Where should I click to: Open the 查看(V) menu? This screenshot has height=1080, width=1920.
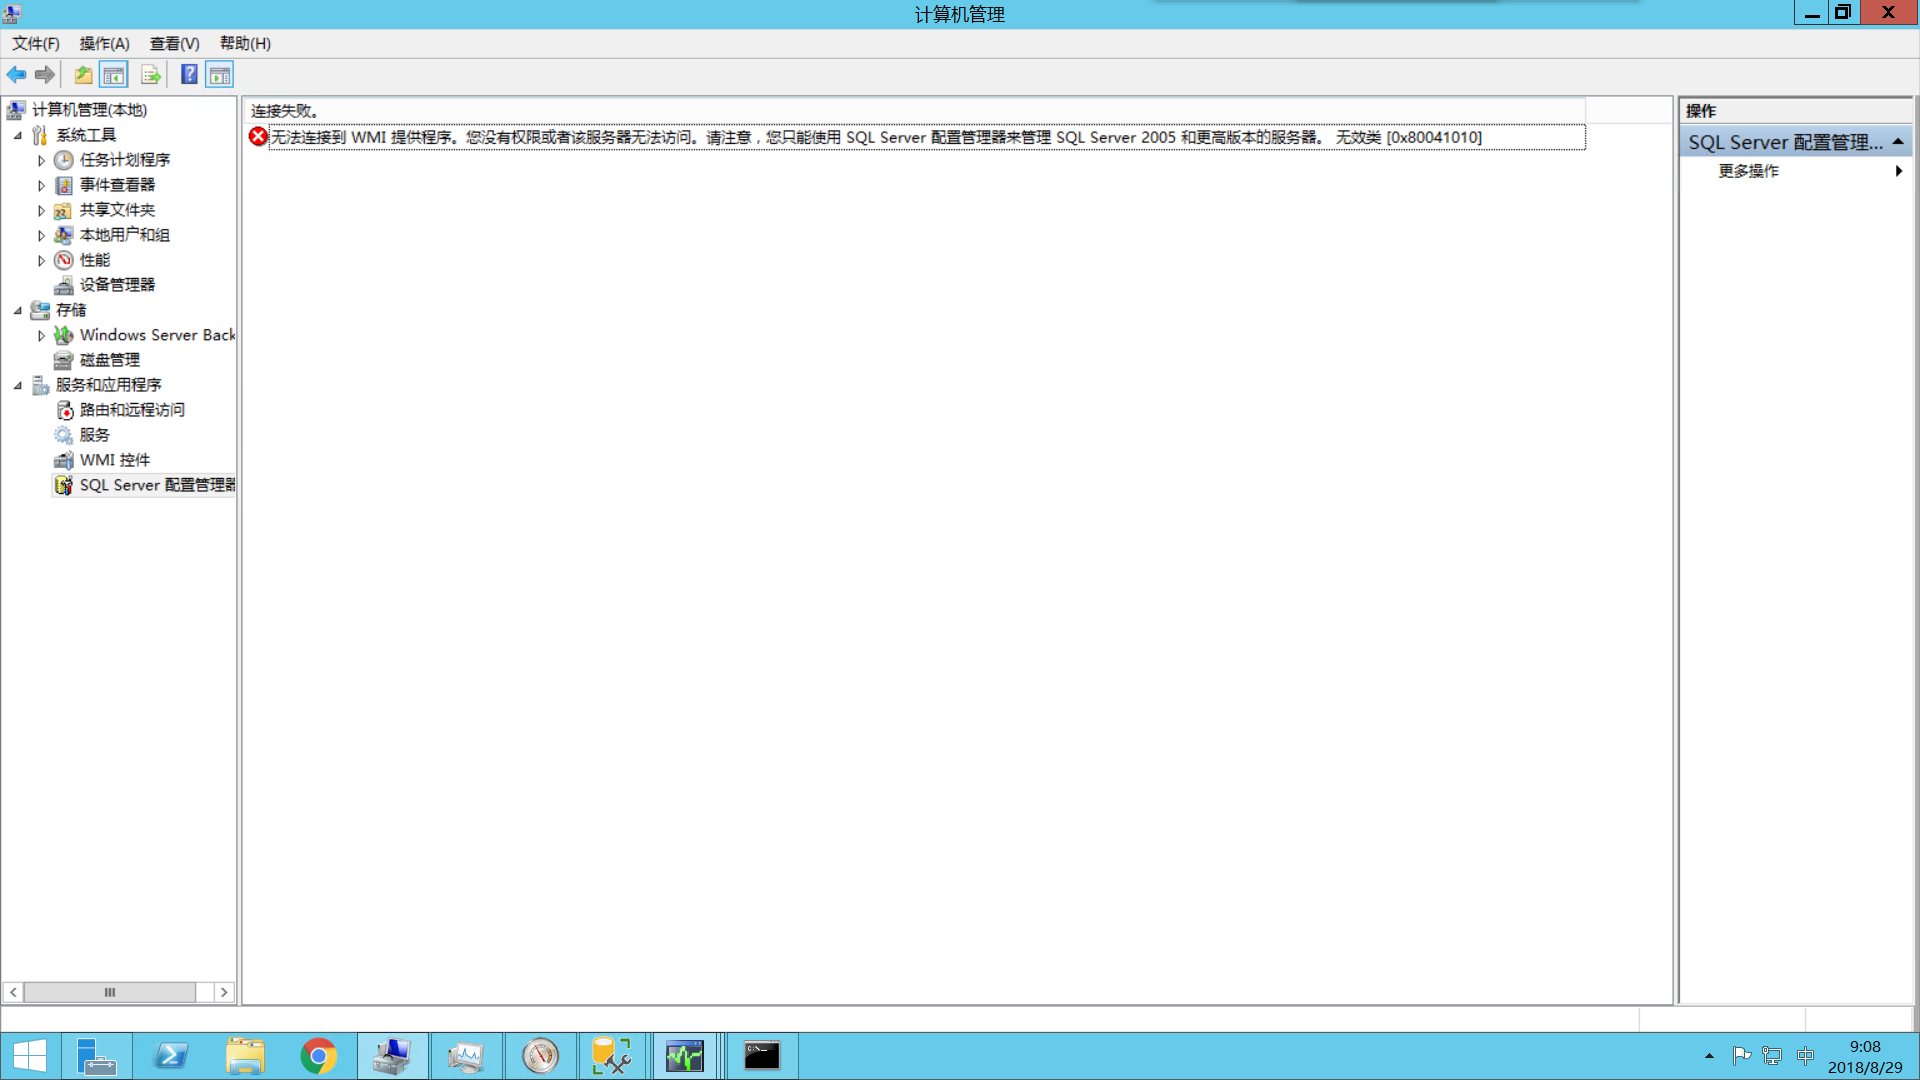pos(175,43)
